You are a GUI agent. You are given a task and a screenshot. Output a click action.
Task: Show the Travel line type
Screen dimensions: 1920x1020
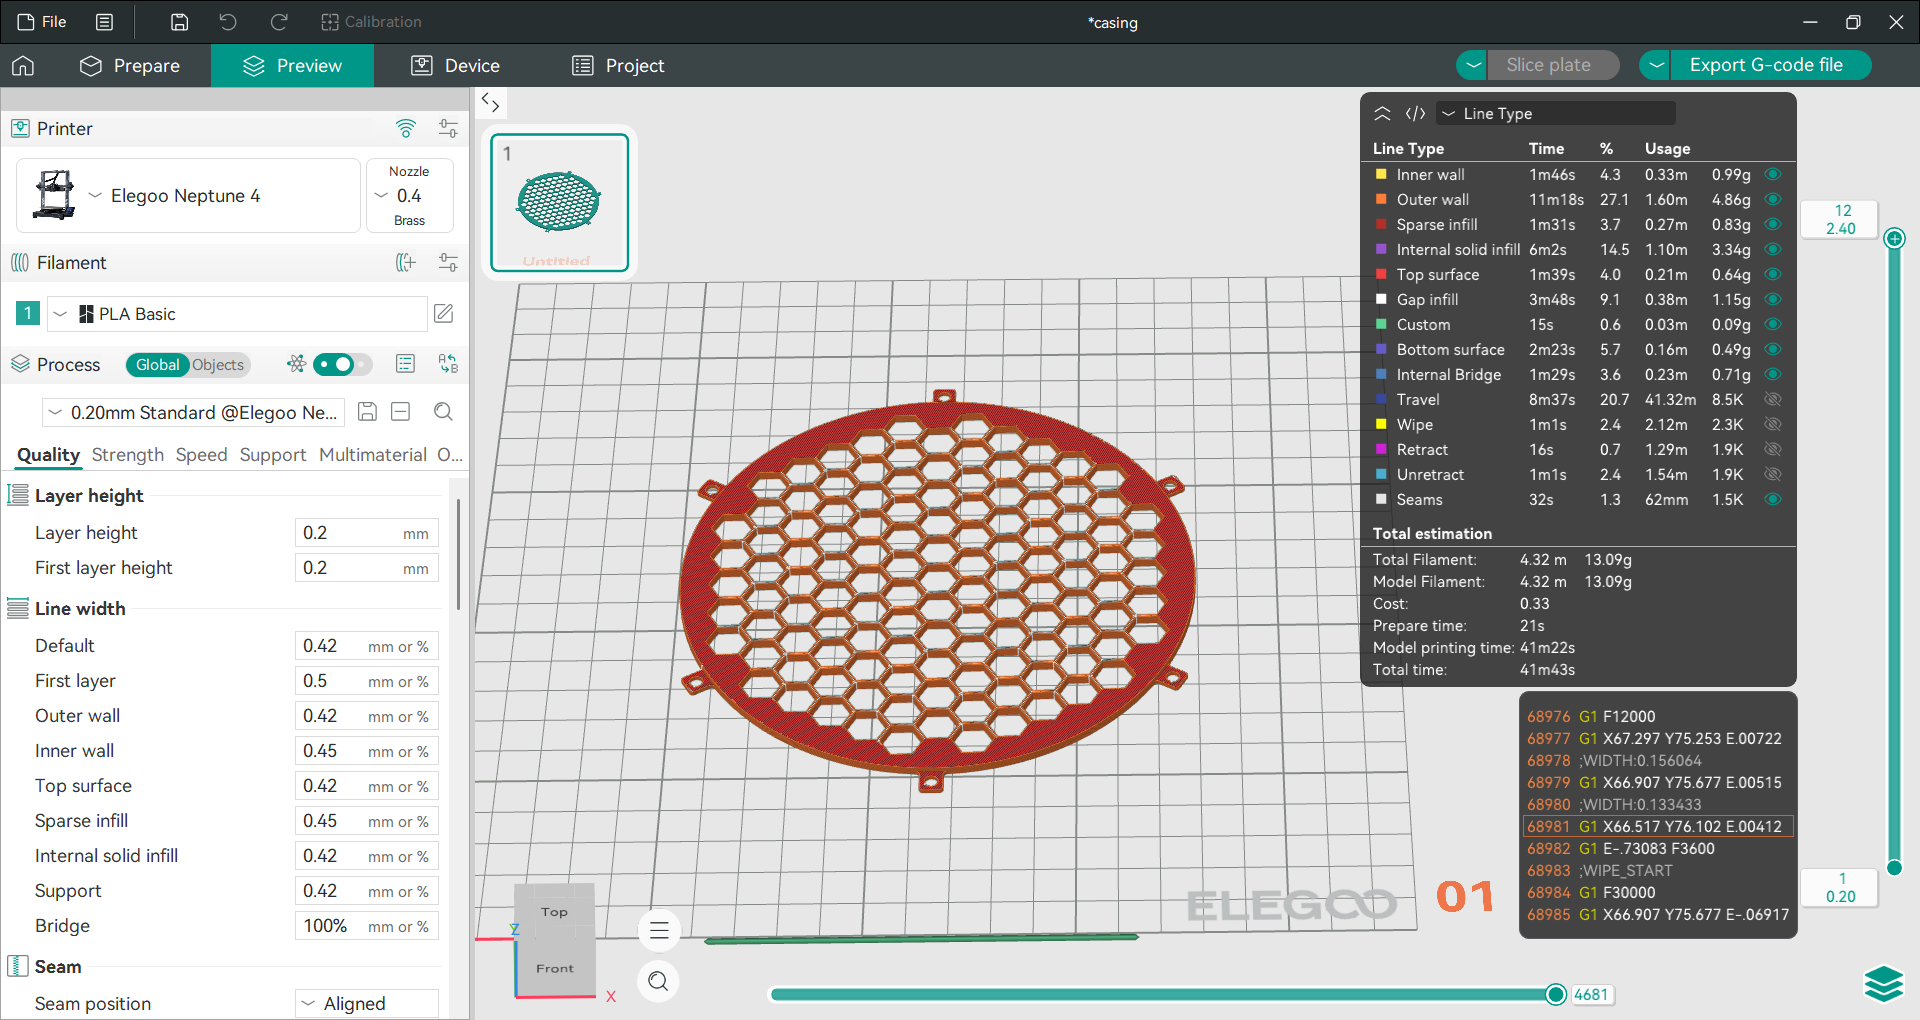1773,399
